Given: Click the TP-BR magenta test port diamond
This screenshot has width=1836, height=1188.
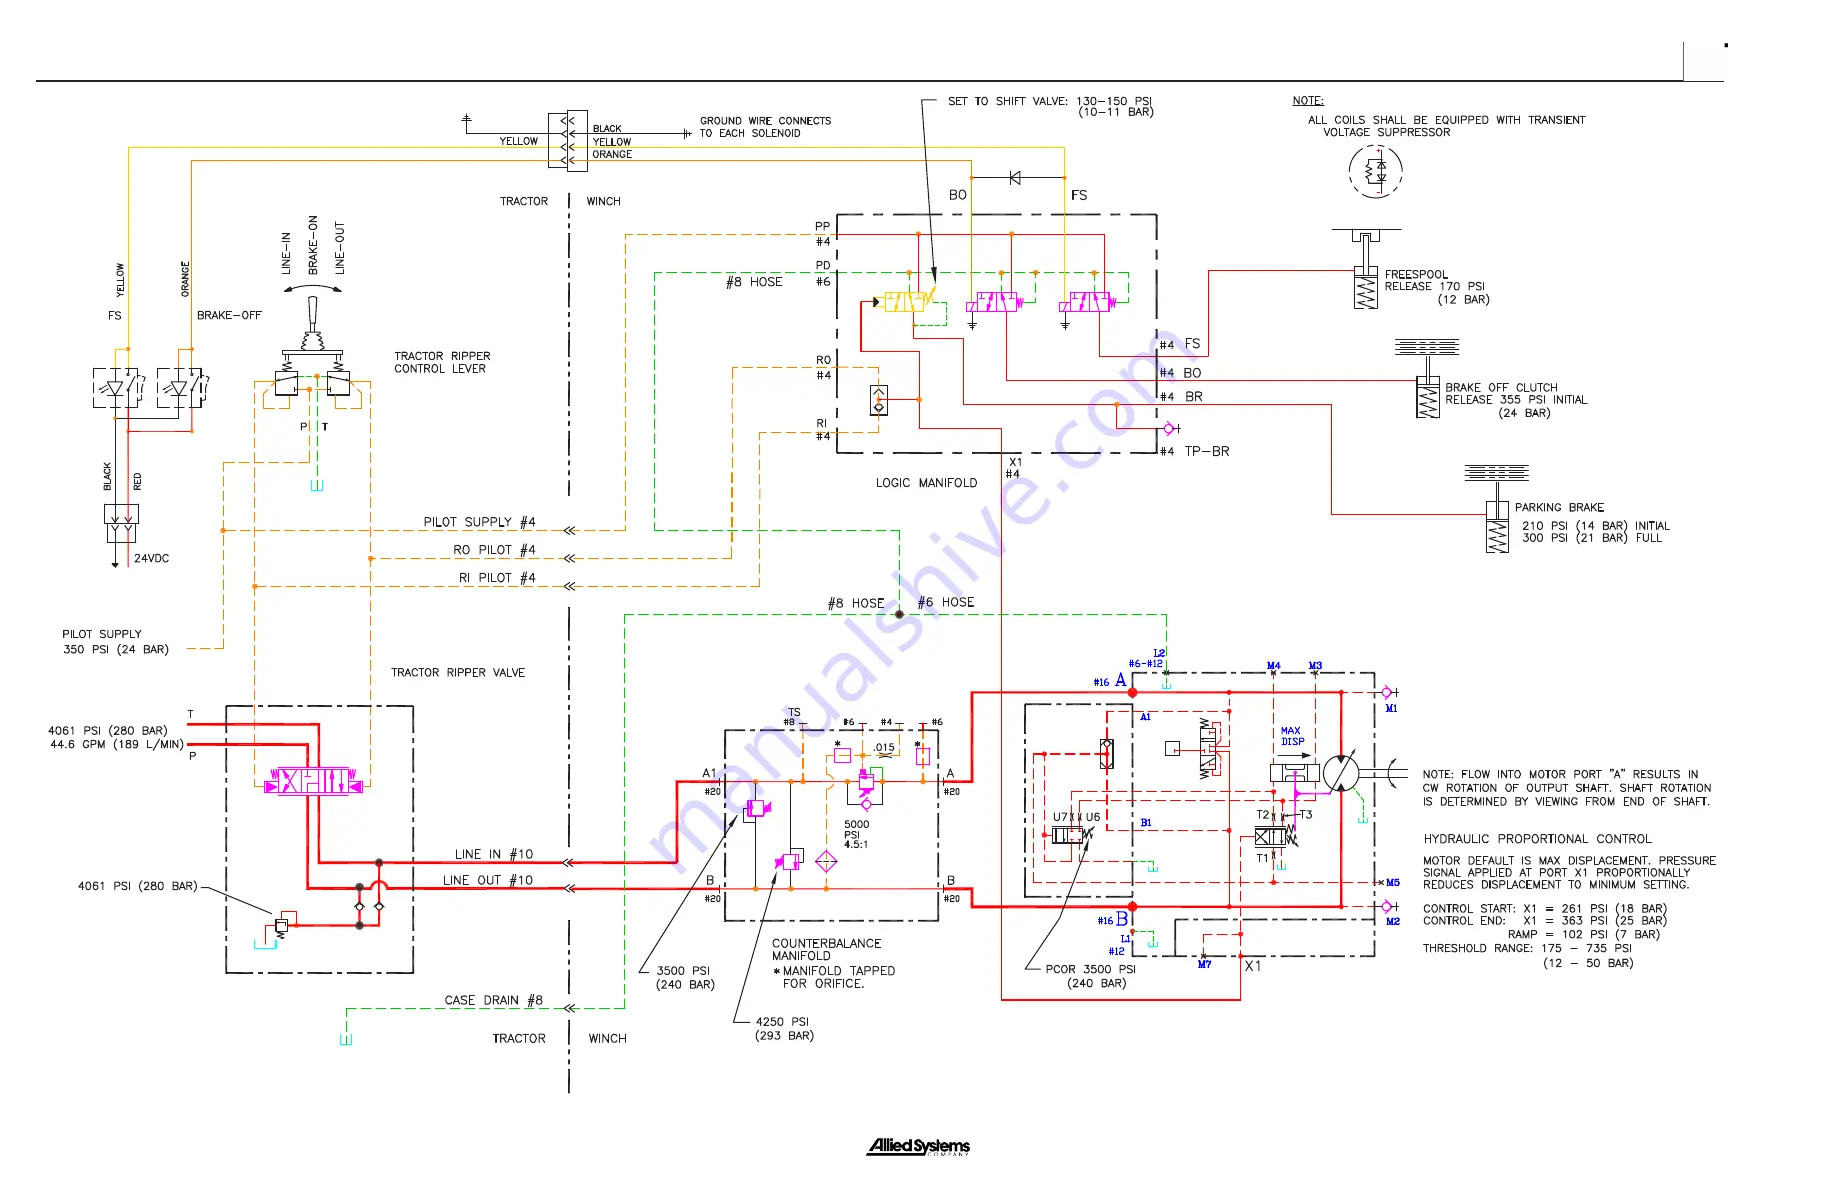Looking at the screenshot, I should click(1170, 429).
